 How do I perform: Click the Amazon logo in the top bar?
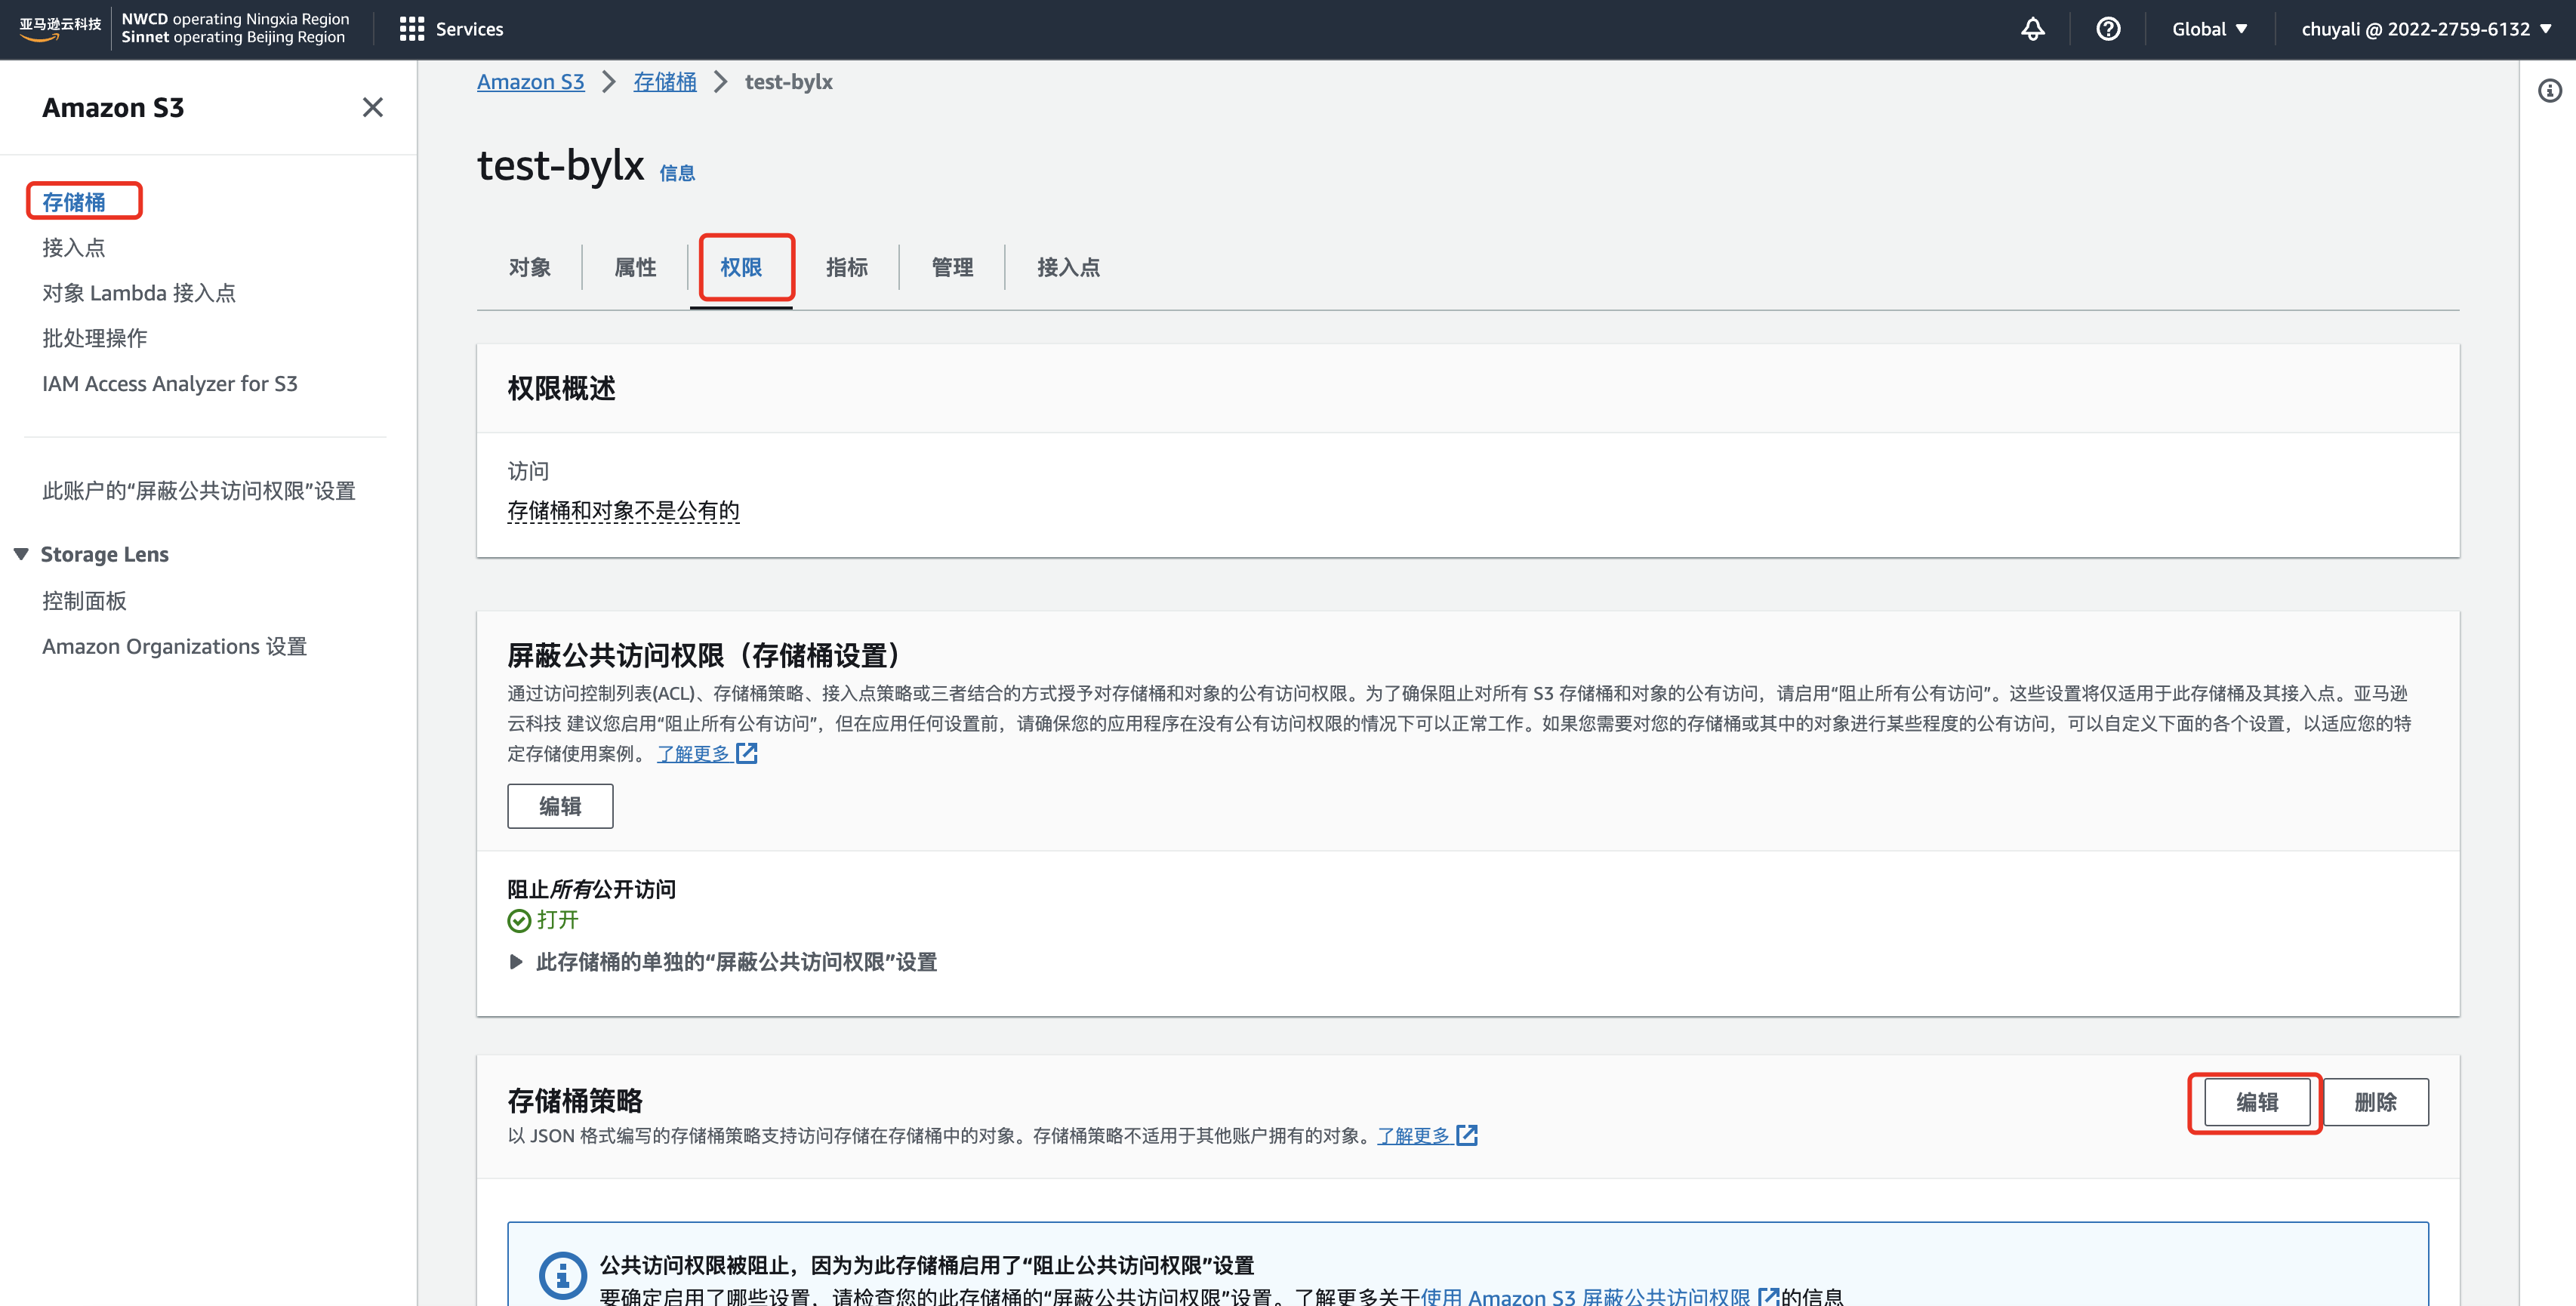[x=60, y=28]
